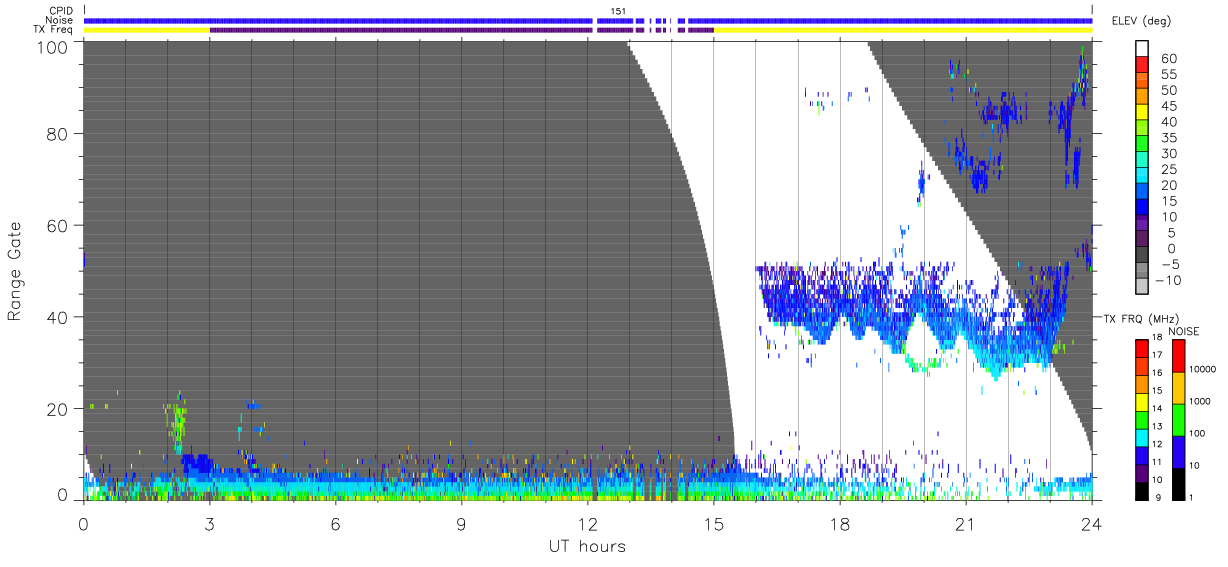Select the white top elevation swatch above 60
1228x567 pixels.
pyautogui.click(x=1143, y=50)
